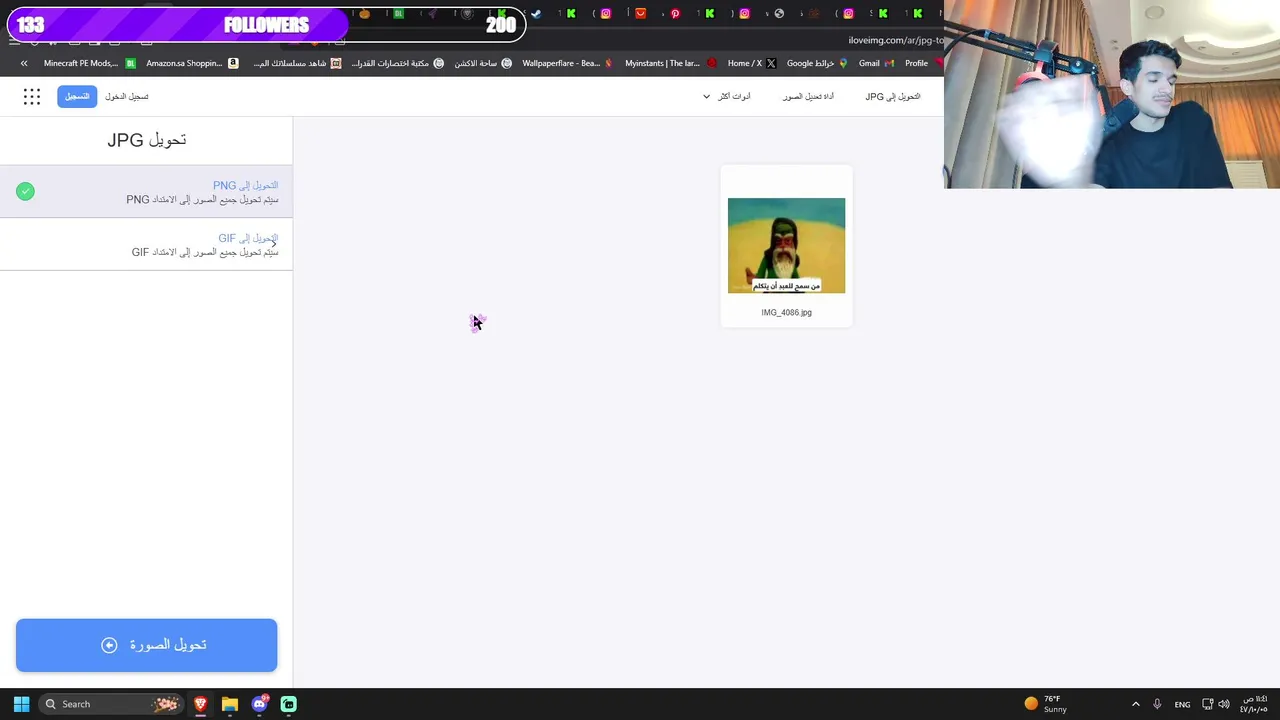Open the apps grid menu icon
This screenshot has width=1280, height=720.
click(x=32, y=96)
